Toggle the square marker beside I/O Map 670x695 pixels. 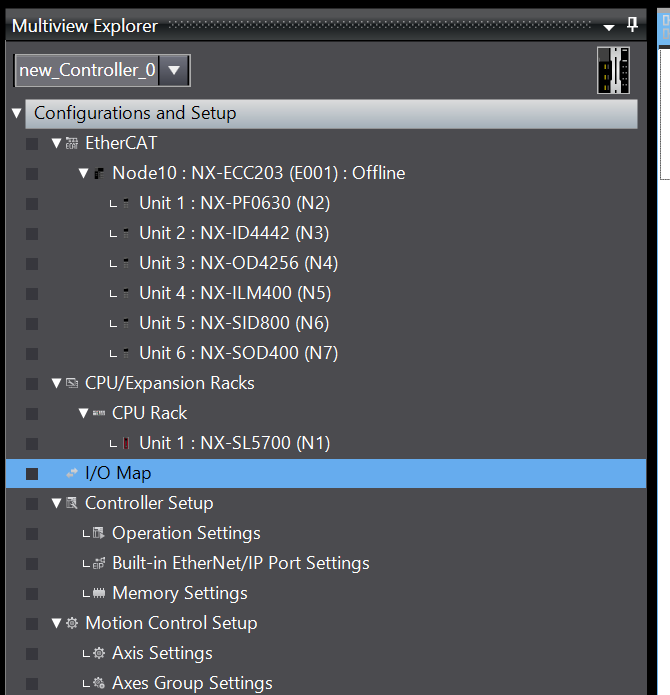(x=32, y=474)
